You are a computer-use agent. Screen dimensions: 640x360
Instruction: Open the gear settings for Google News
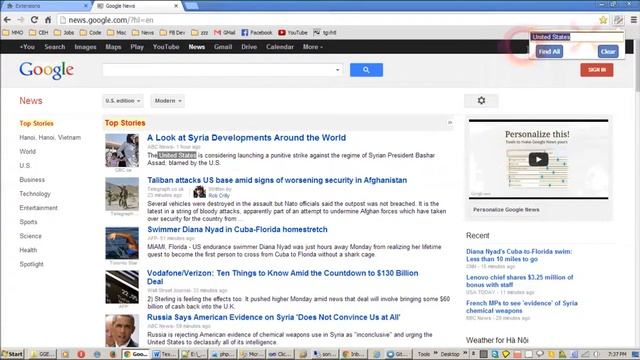coord(481,100)
